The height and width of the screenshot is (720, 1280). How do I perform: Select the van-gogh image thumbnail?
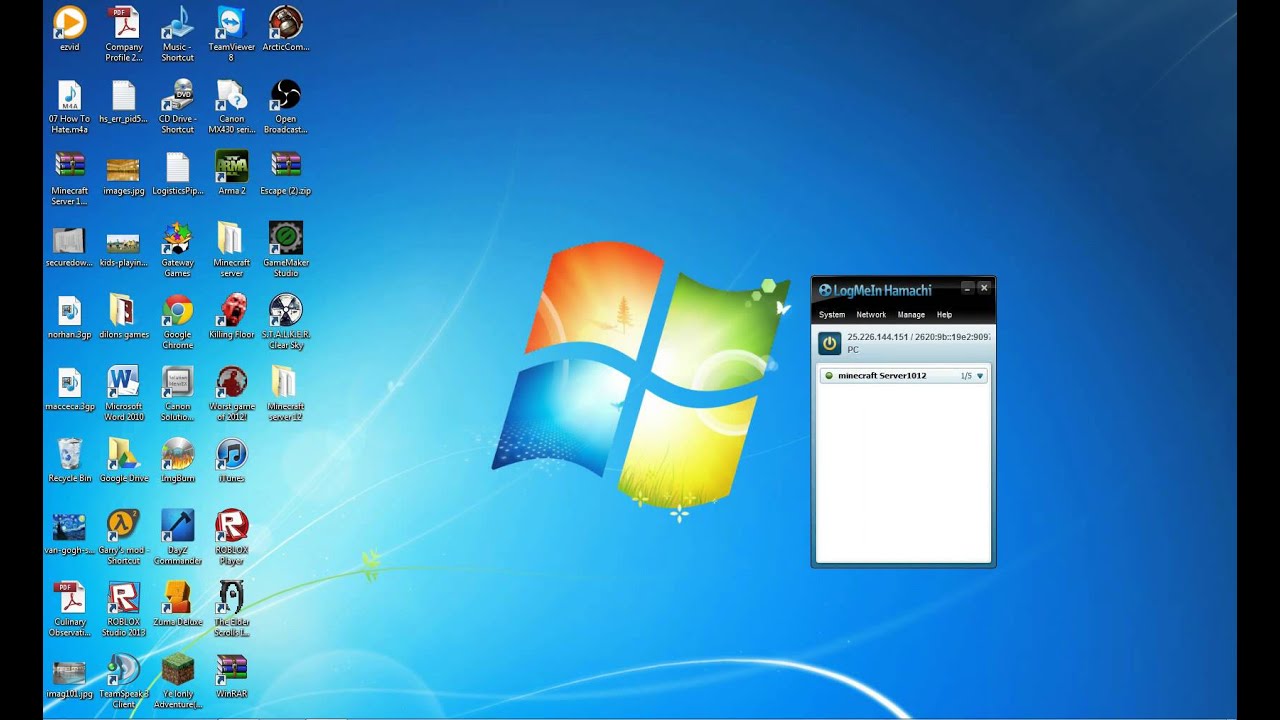[69, 527]
